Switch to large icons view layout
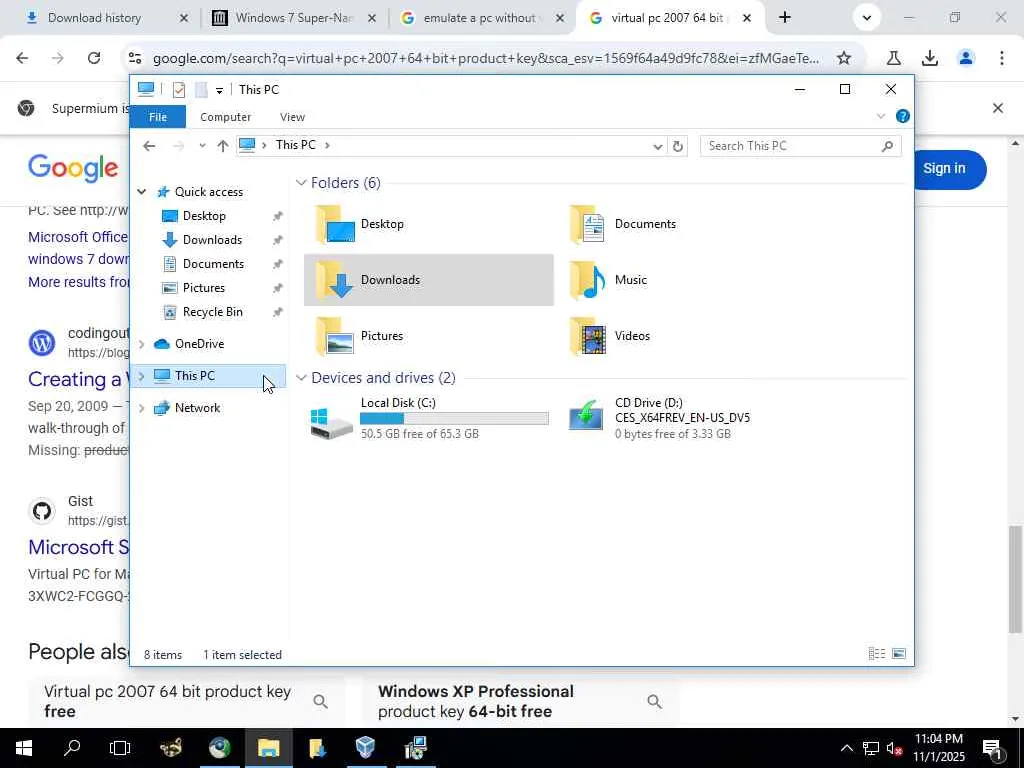 [x=899, y=654]
